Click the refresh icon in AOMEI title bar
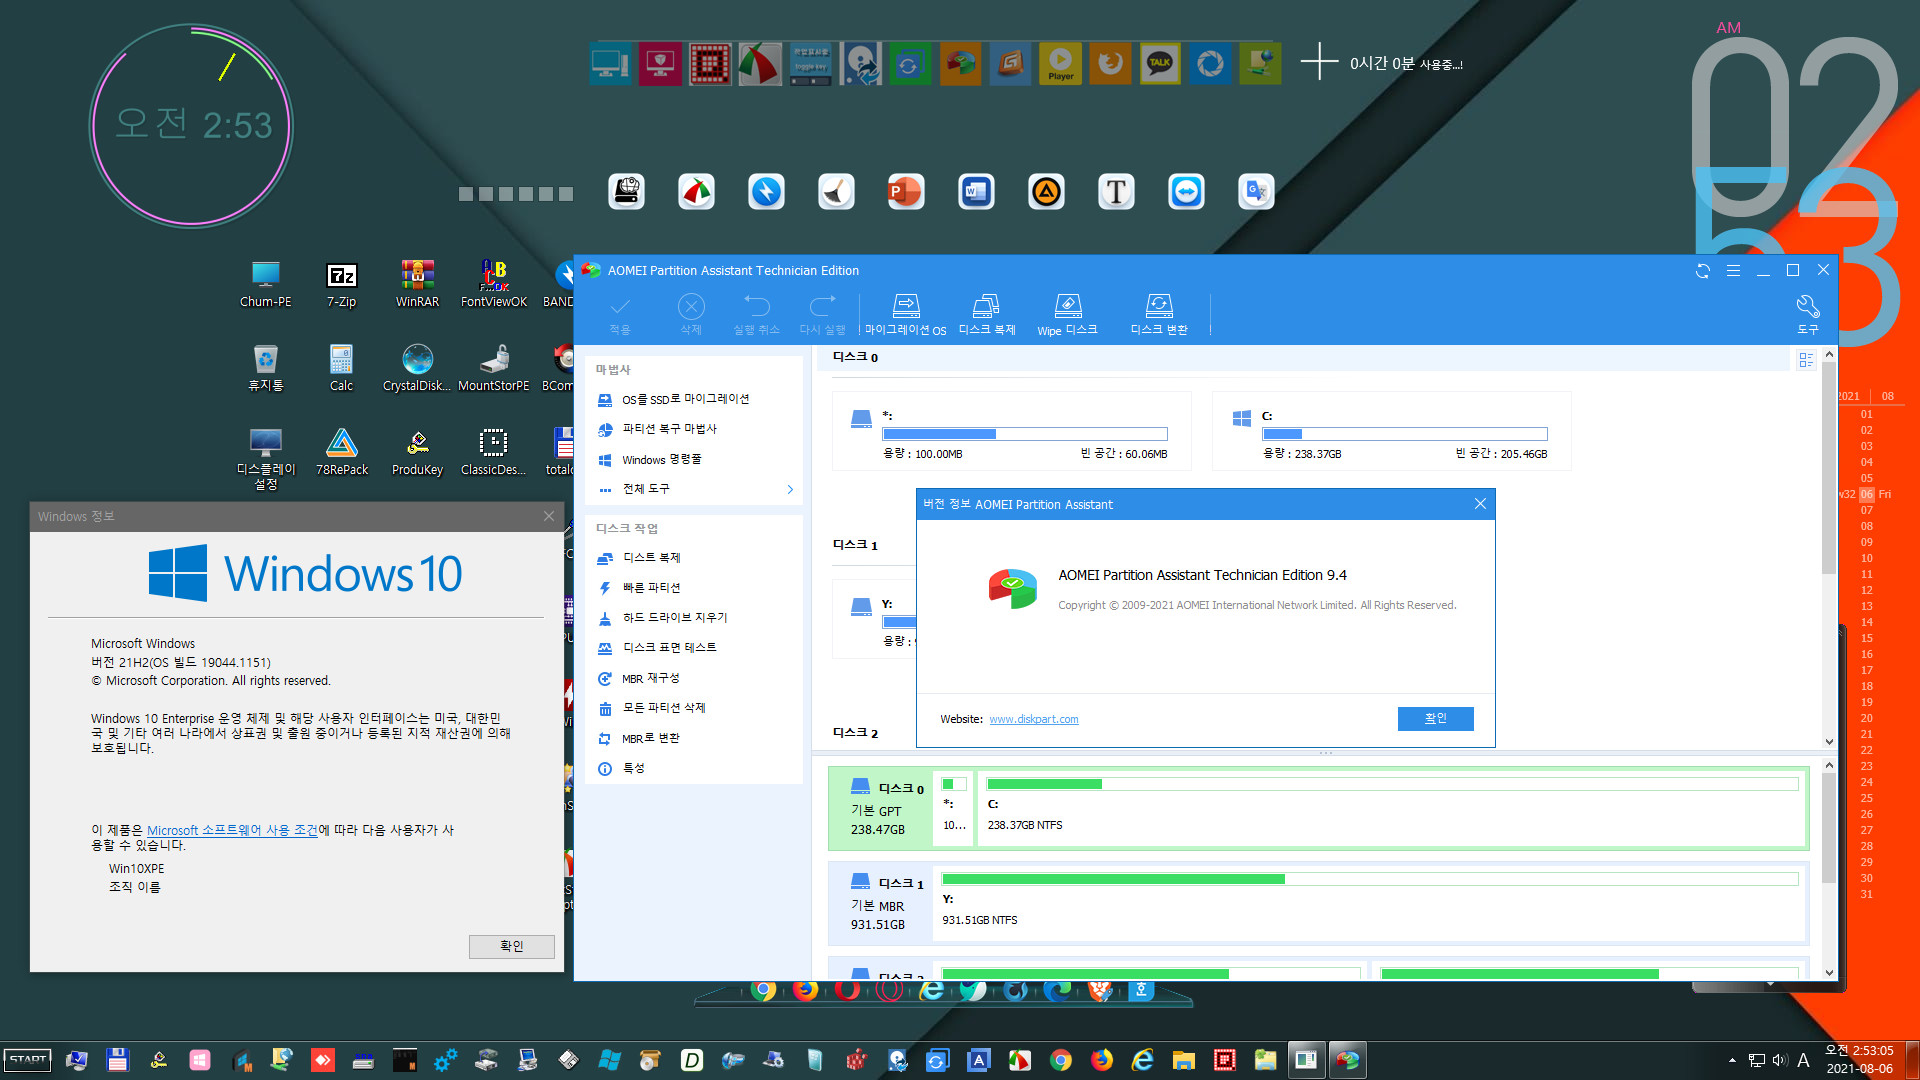Image resolution: width=1920 pixels, height=1080 pixels. (x=1702, y=271)
